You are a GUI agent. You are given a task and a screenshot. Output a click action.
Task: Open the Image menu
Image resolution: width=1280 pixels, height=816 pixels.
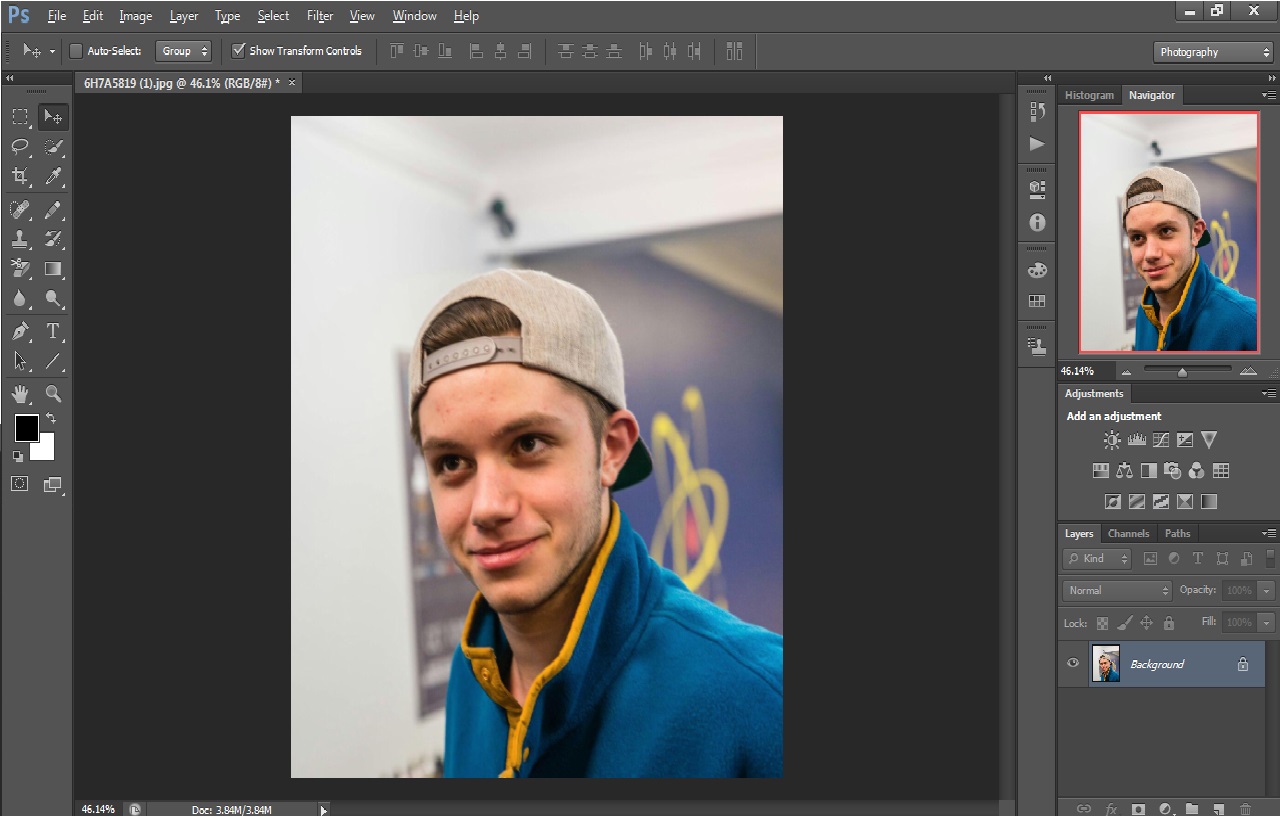point(136,16)
